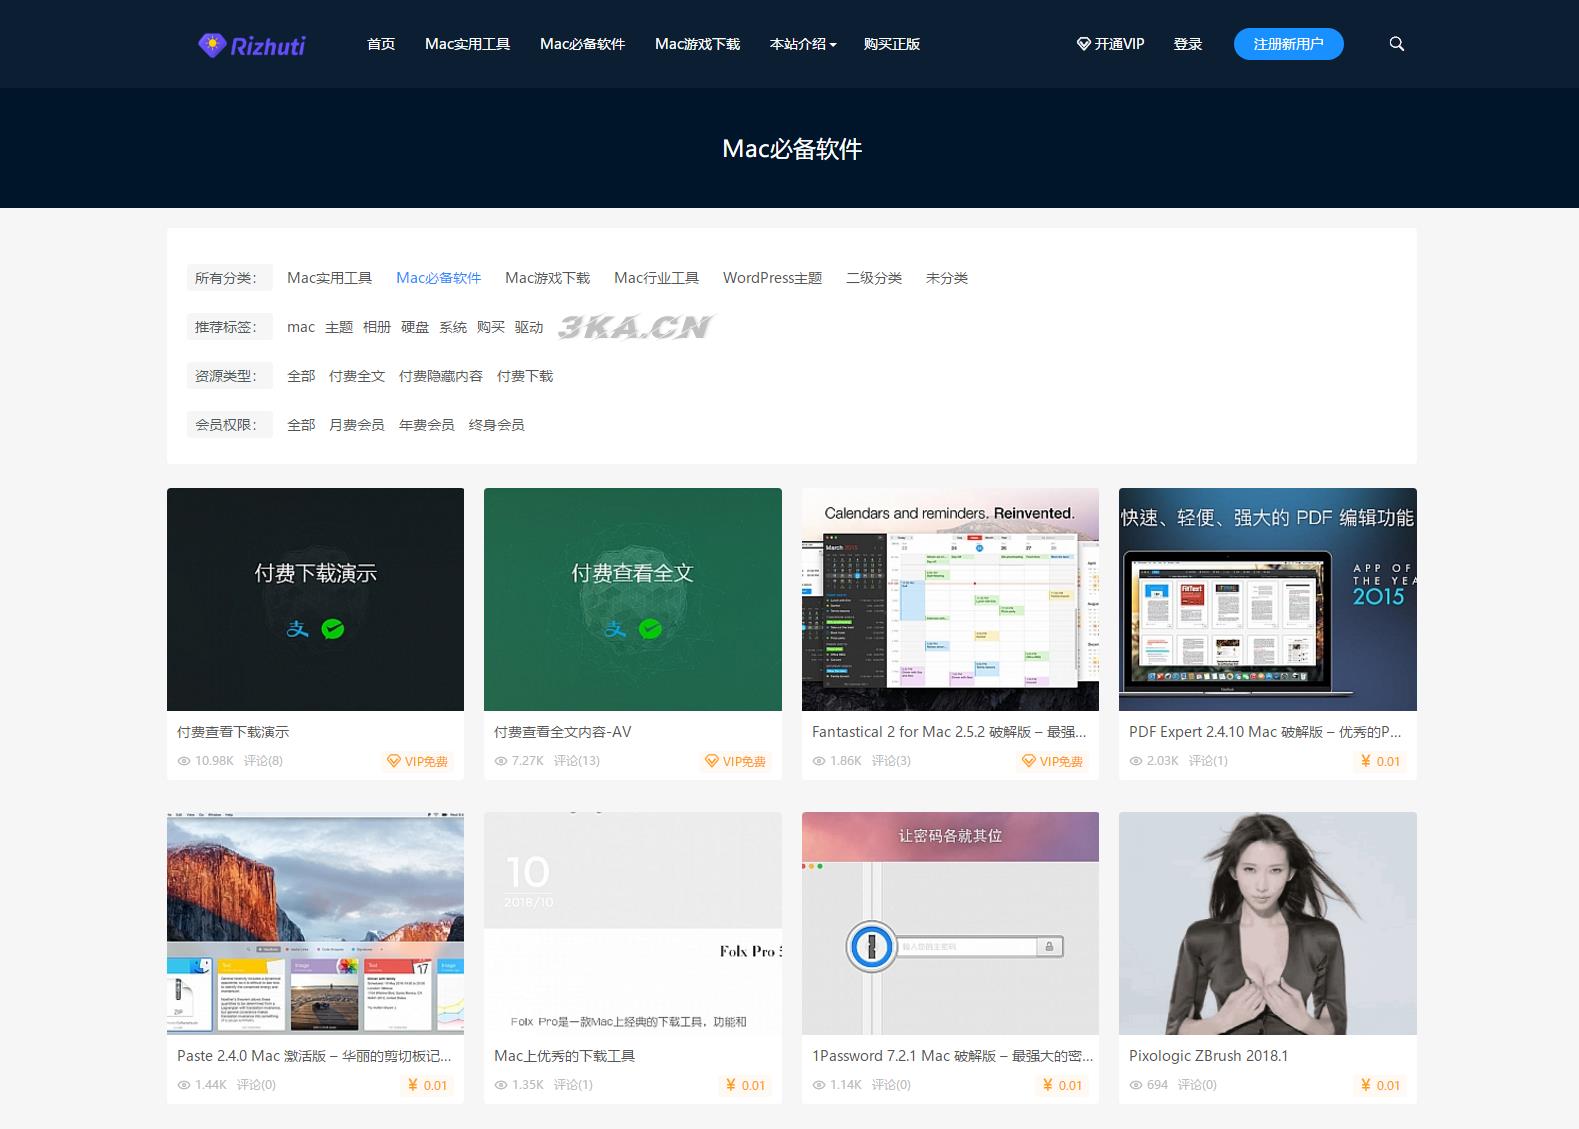Click VIP免费 badge on 付费查看下载演示 card
This screenshot has height=1129, width=1579.
pyautogui.click(x=417, y=761)
